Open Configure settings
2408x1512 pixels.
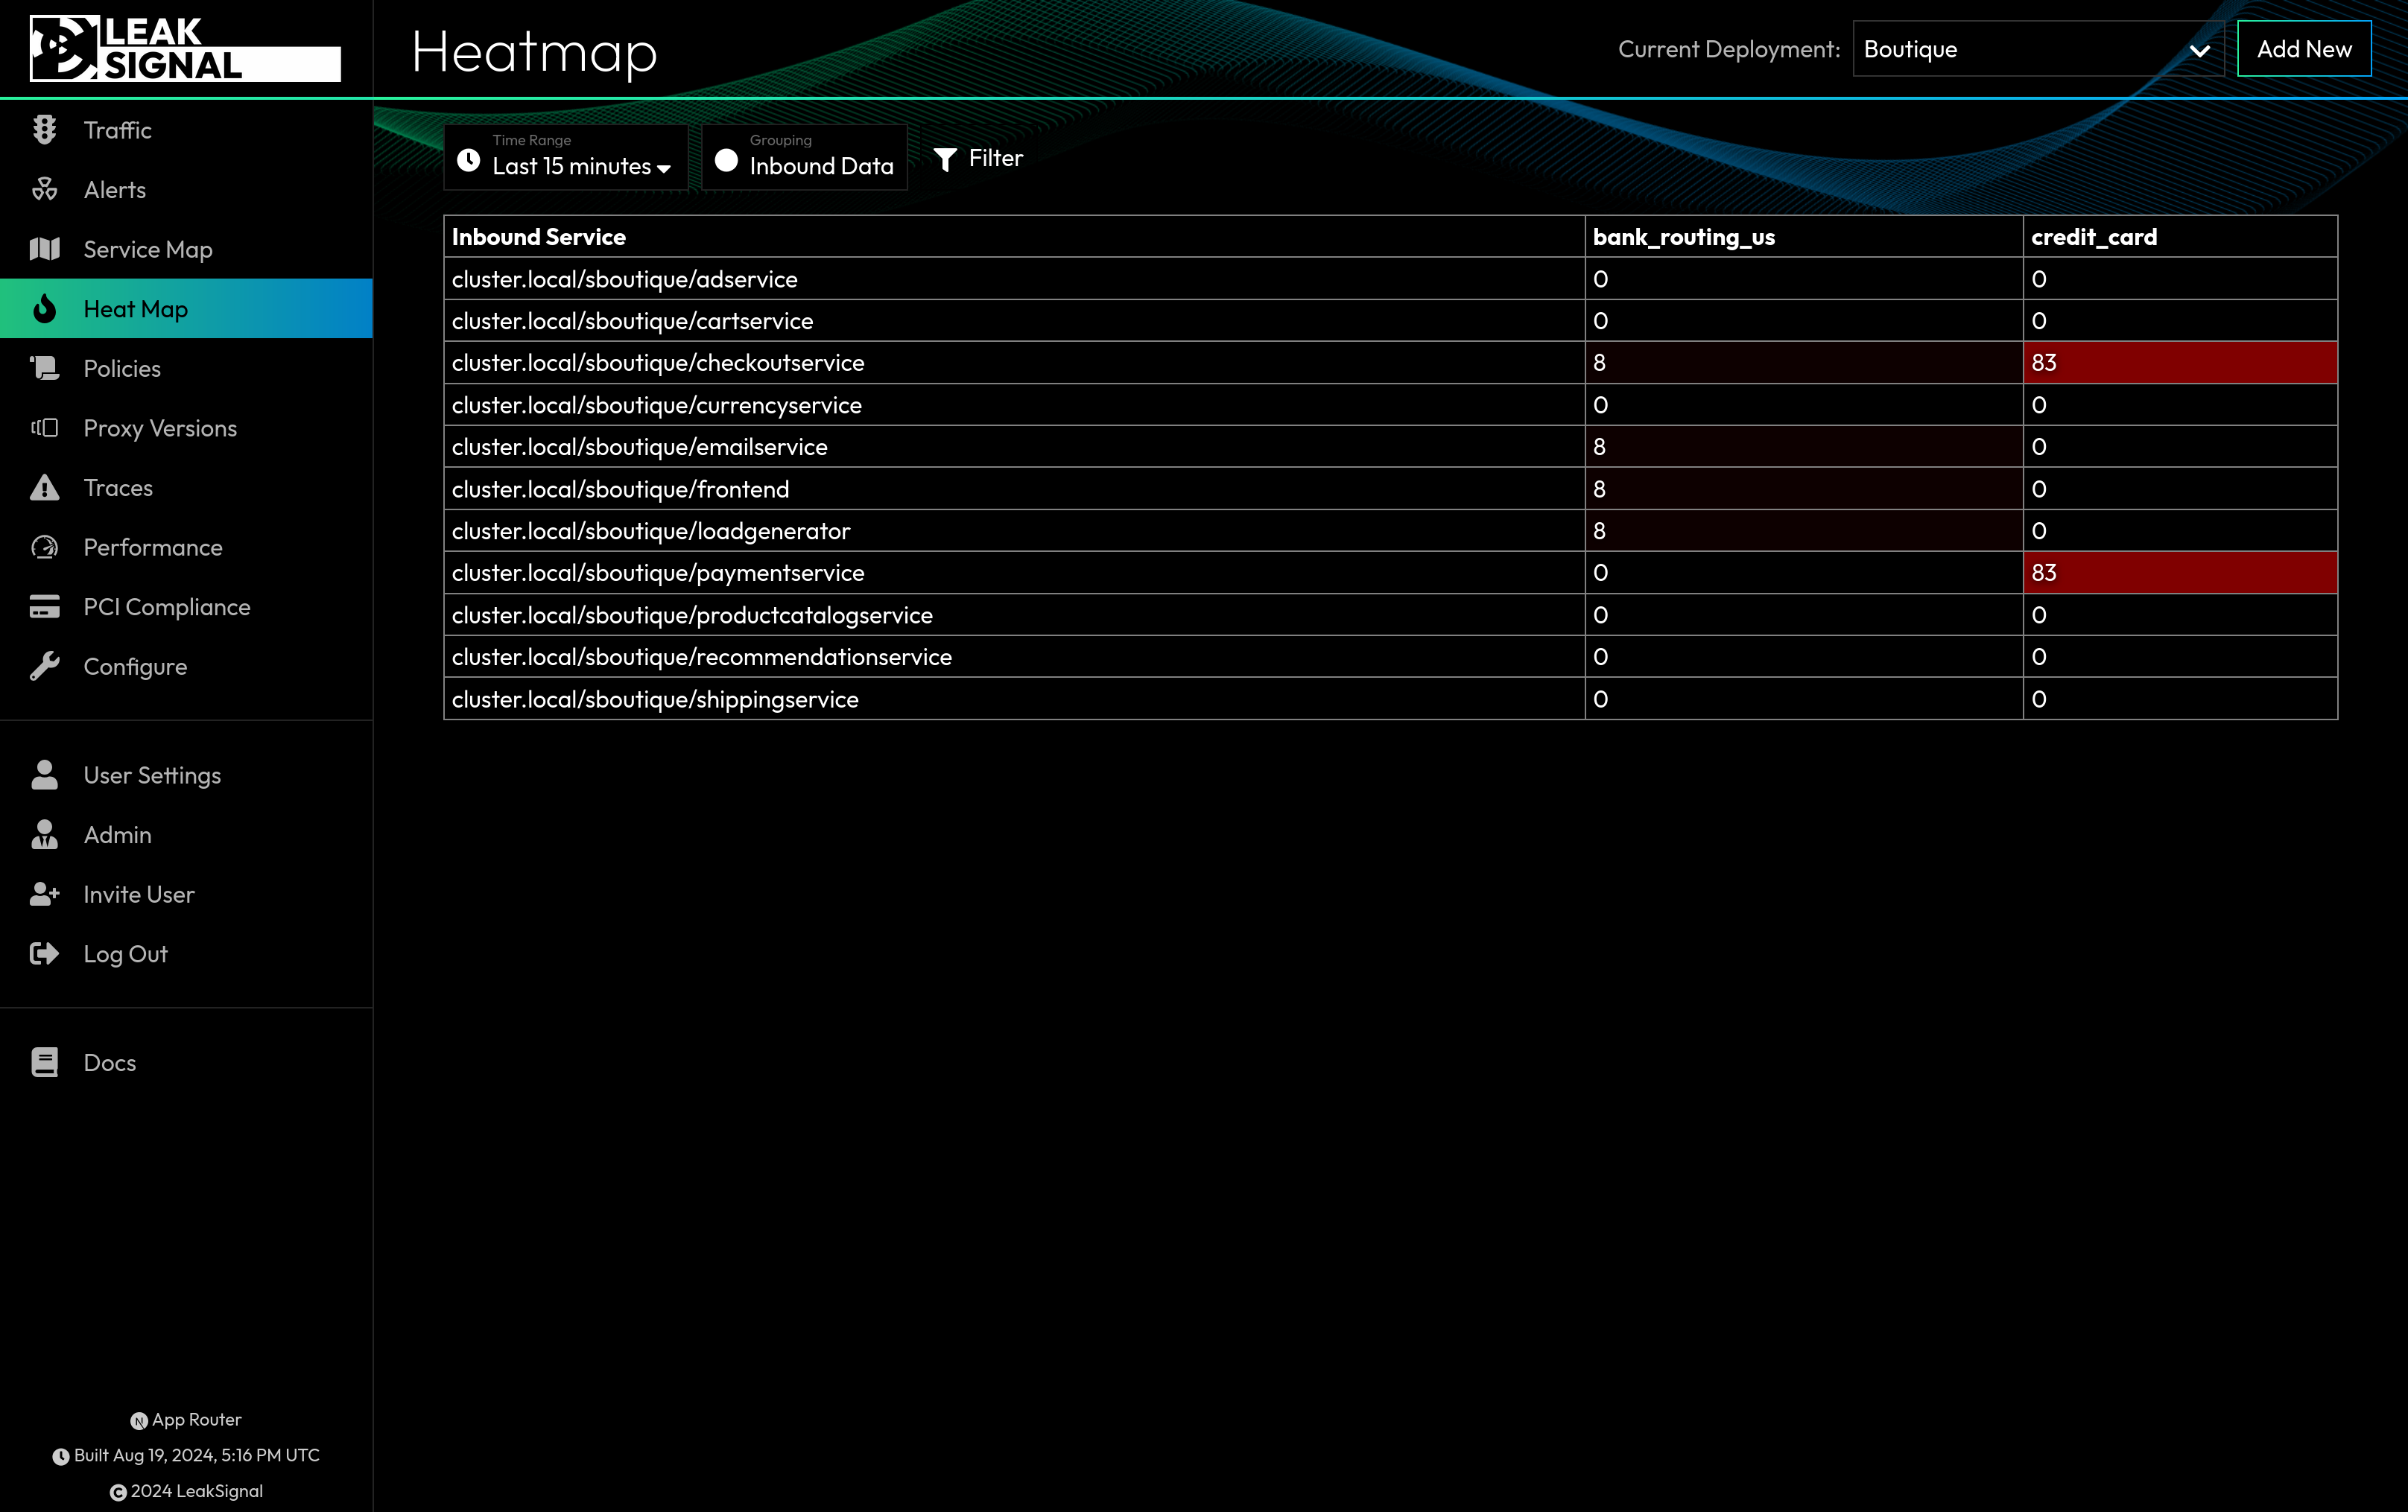pyautogui.click(x=186, y=666)
